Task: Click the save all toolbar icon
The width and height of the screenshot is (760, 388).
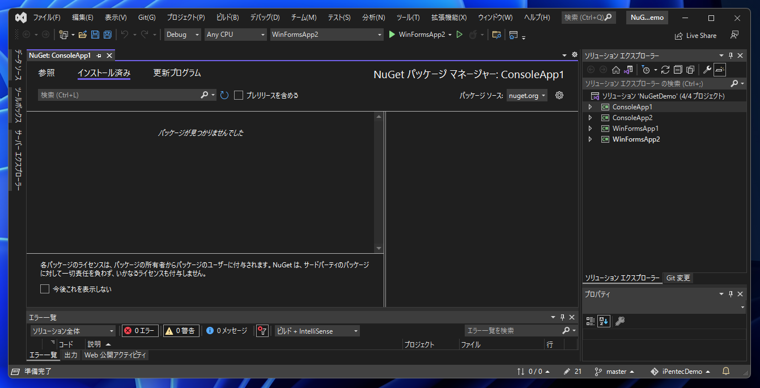Action: 108,35
